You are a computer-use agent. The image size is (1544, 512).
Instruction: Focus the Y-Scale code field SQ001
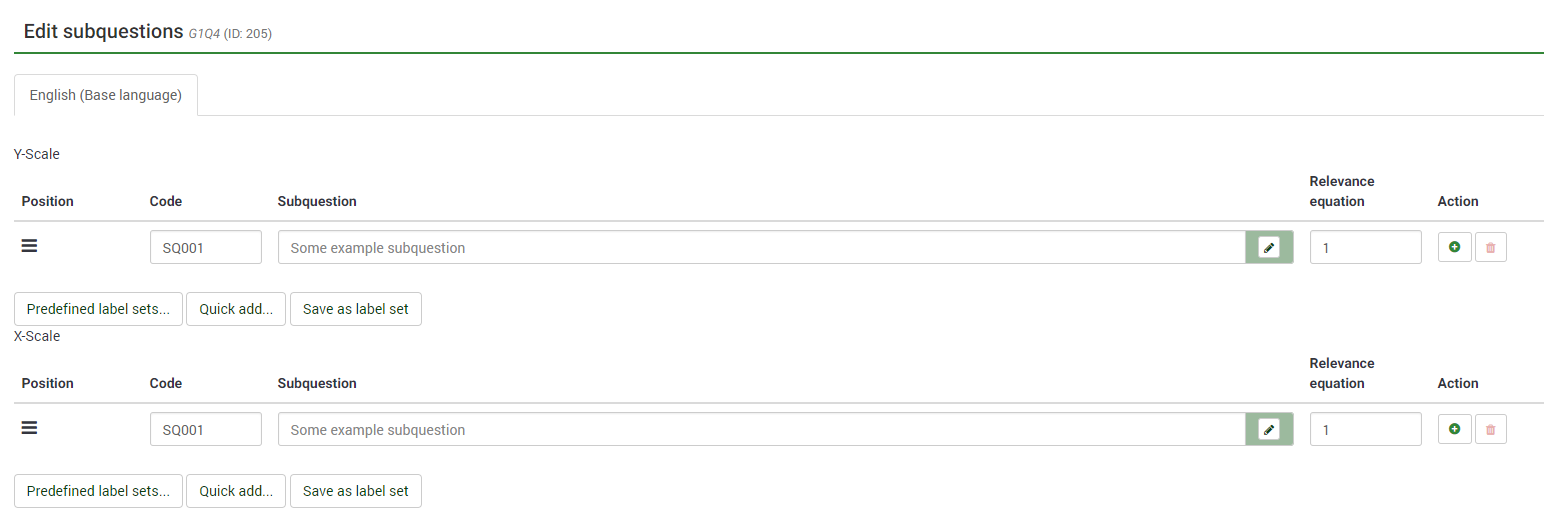pyautogui.click(x=205, y=248)
